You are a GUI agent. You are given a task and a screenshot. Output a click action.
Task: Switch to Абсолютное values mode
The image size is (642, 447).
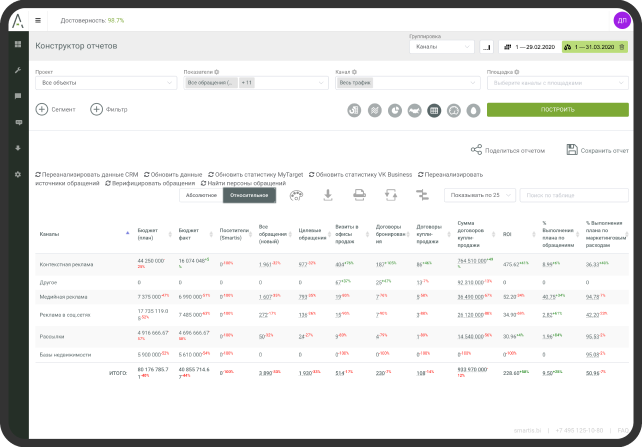pyautogui.click(x=201, y=196)
